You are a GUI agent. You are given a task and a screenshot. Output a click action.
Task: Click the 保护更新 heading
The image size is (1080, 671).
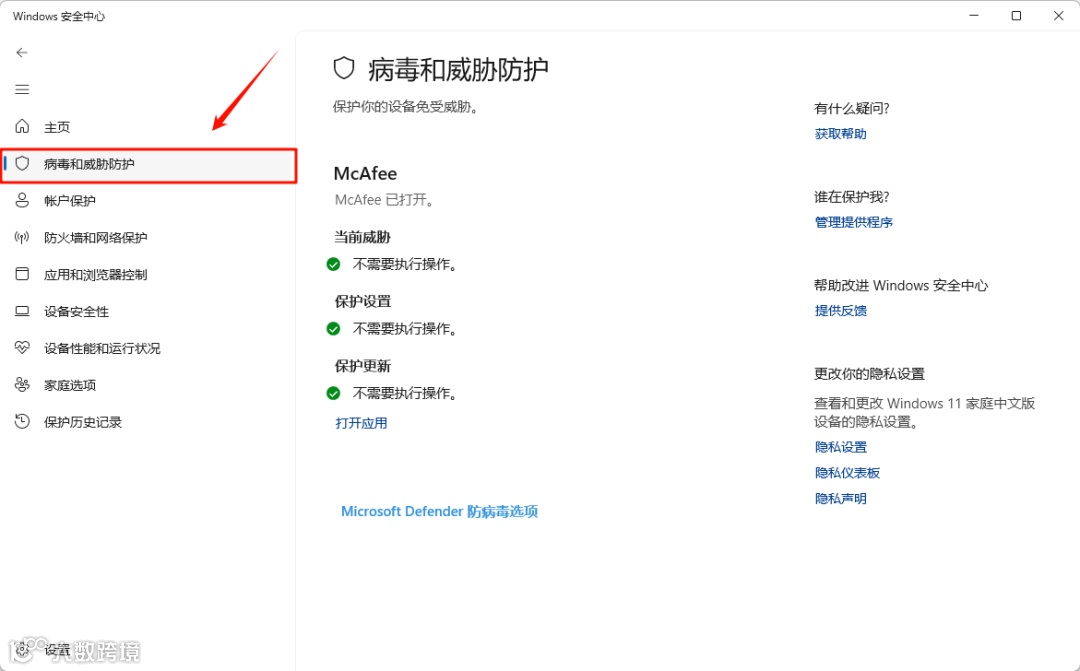click(x=362, y=366)
